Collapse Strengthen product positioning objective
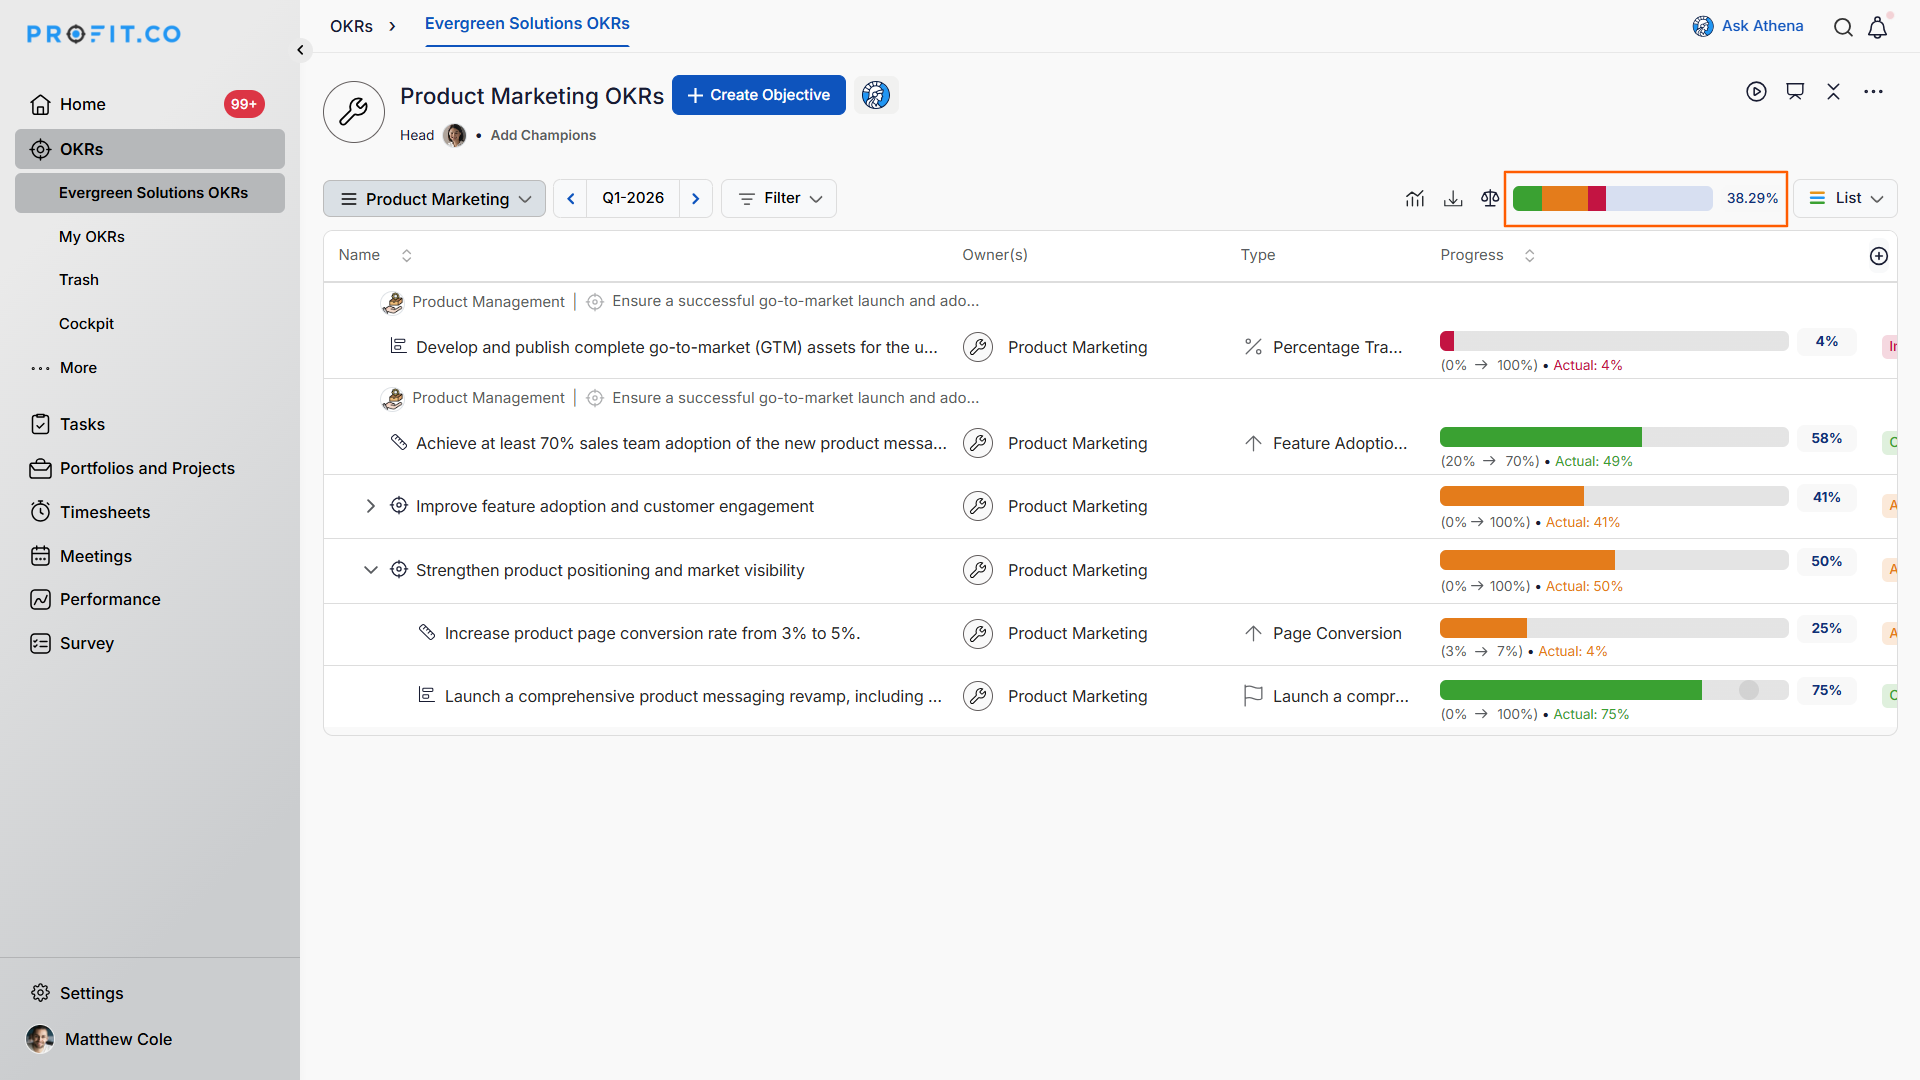The width and height of the screenshot is (1920, 1080). tap(370, 570)
